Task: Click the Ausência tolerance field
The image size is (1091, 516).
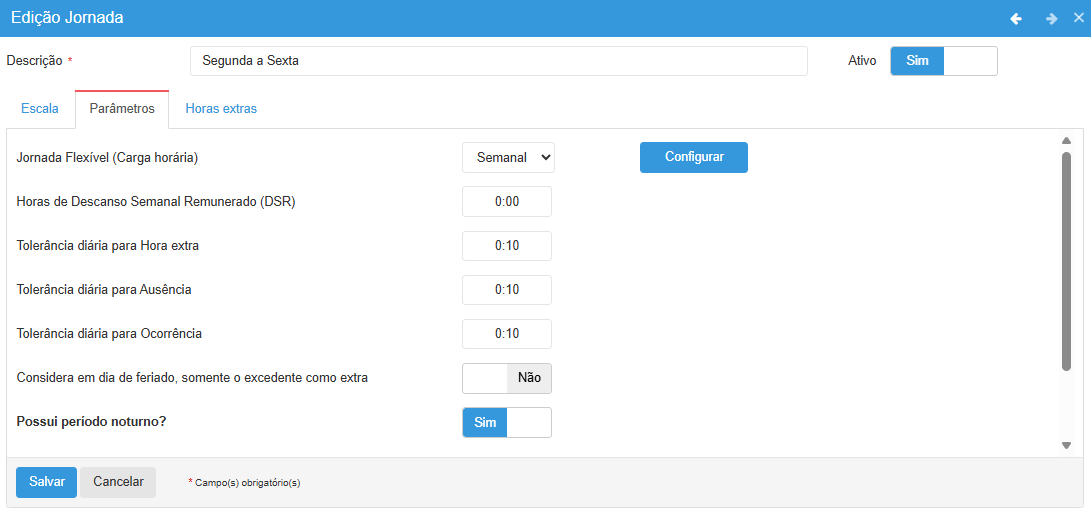Action: [x=506, y=290]
